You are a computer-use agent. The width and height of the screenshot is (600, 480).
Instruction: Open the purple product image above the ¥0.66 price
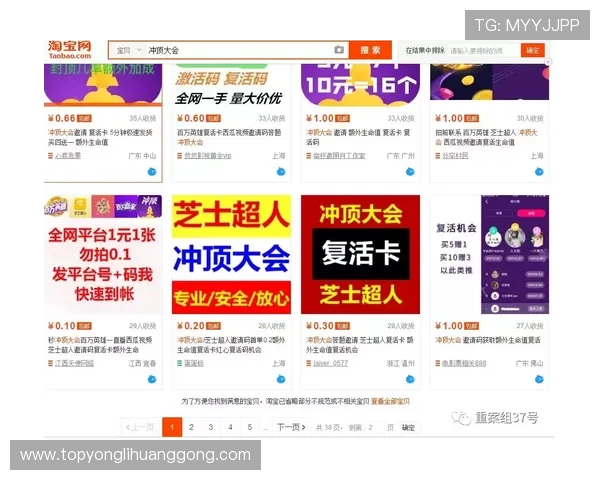click(103, 84)
